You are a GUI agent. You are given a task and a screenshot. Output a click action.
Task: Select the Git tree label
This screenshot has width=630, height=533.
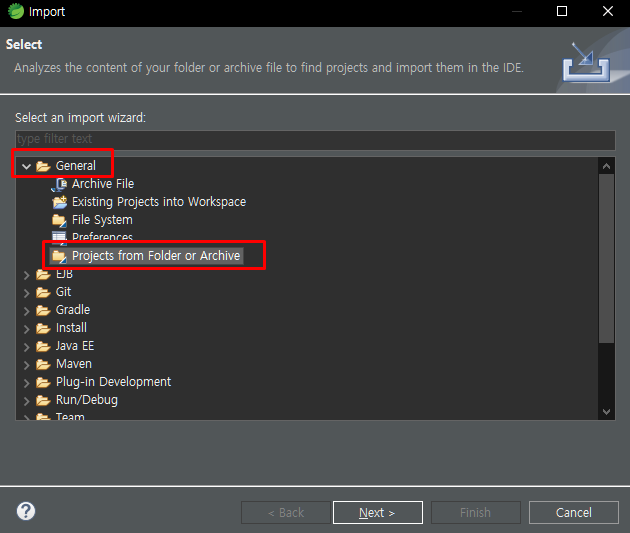tap(63, 292)
